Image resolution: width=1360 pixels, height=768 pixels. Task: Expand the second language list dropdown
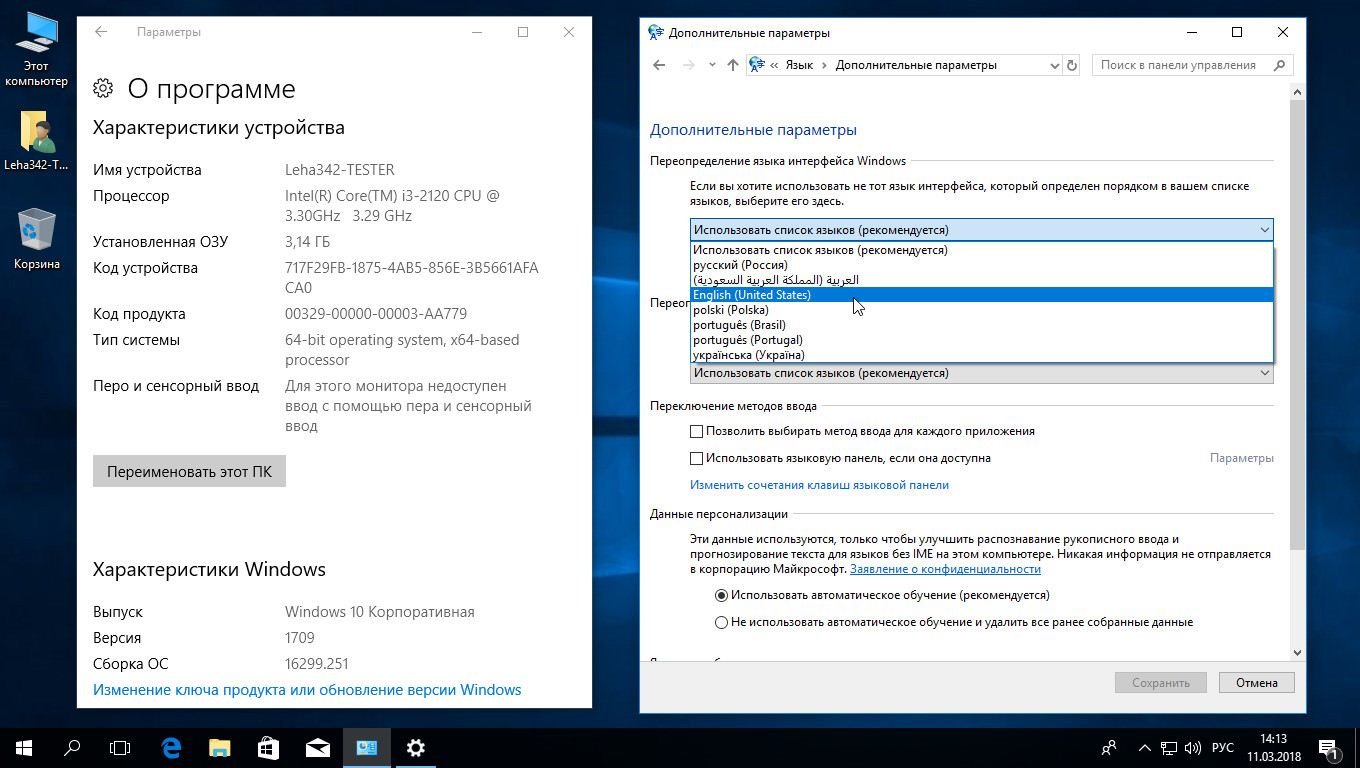pos(980,373)
